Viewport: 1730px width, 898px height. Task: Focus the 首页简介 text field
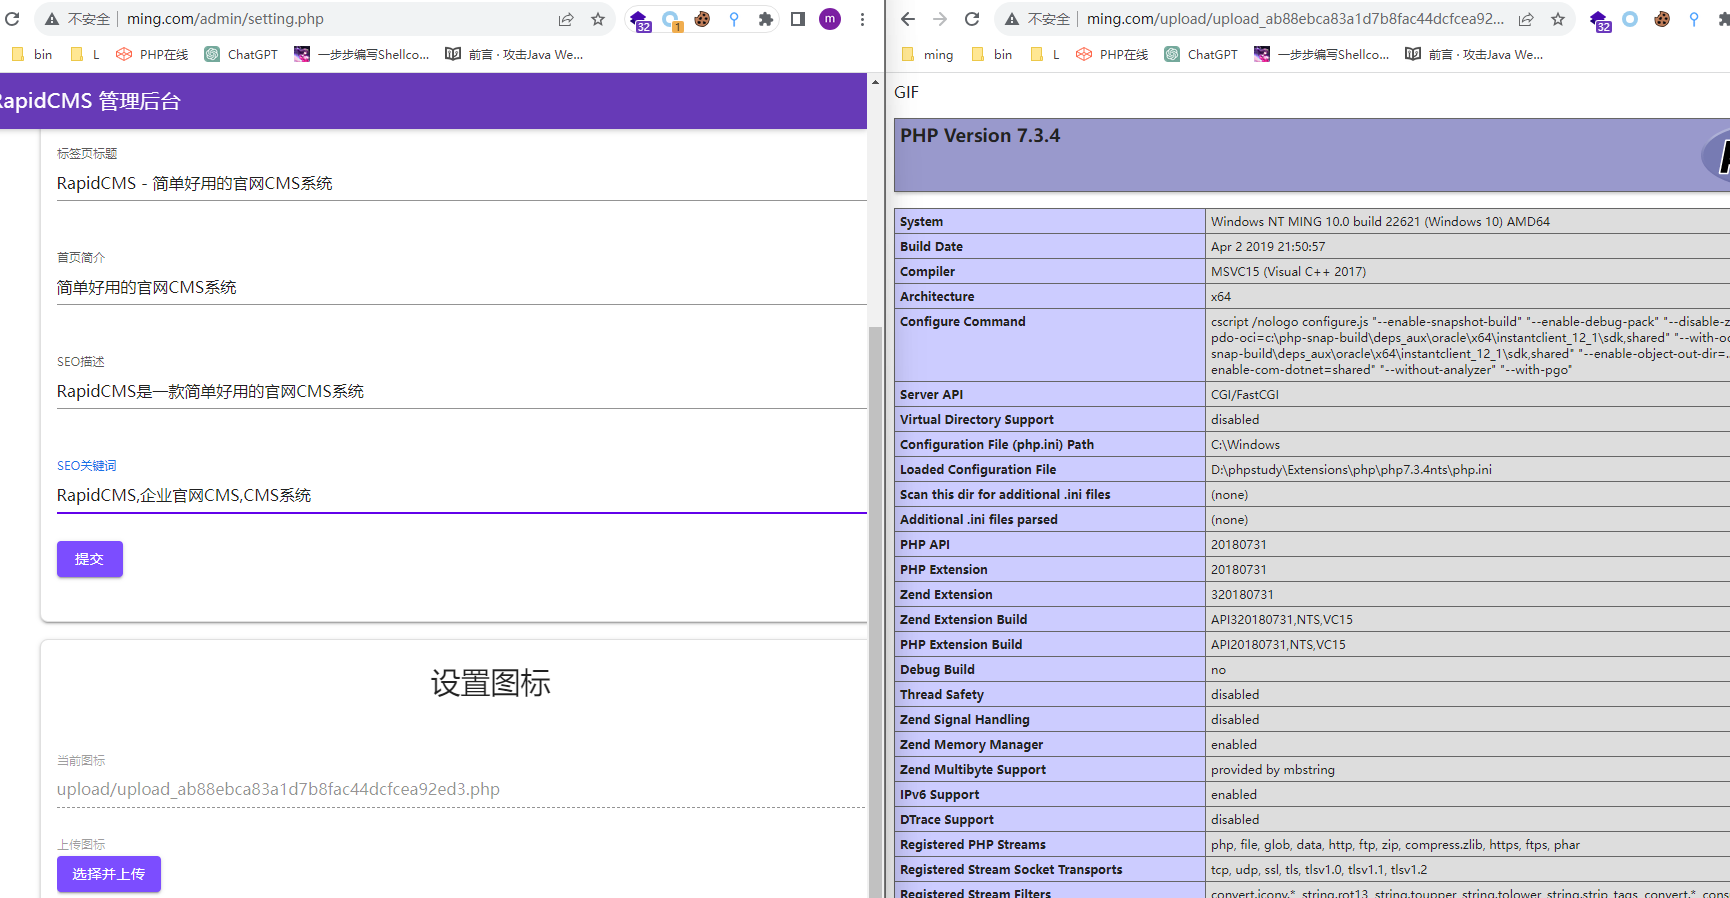point(460,288)
